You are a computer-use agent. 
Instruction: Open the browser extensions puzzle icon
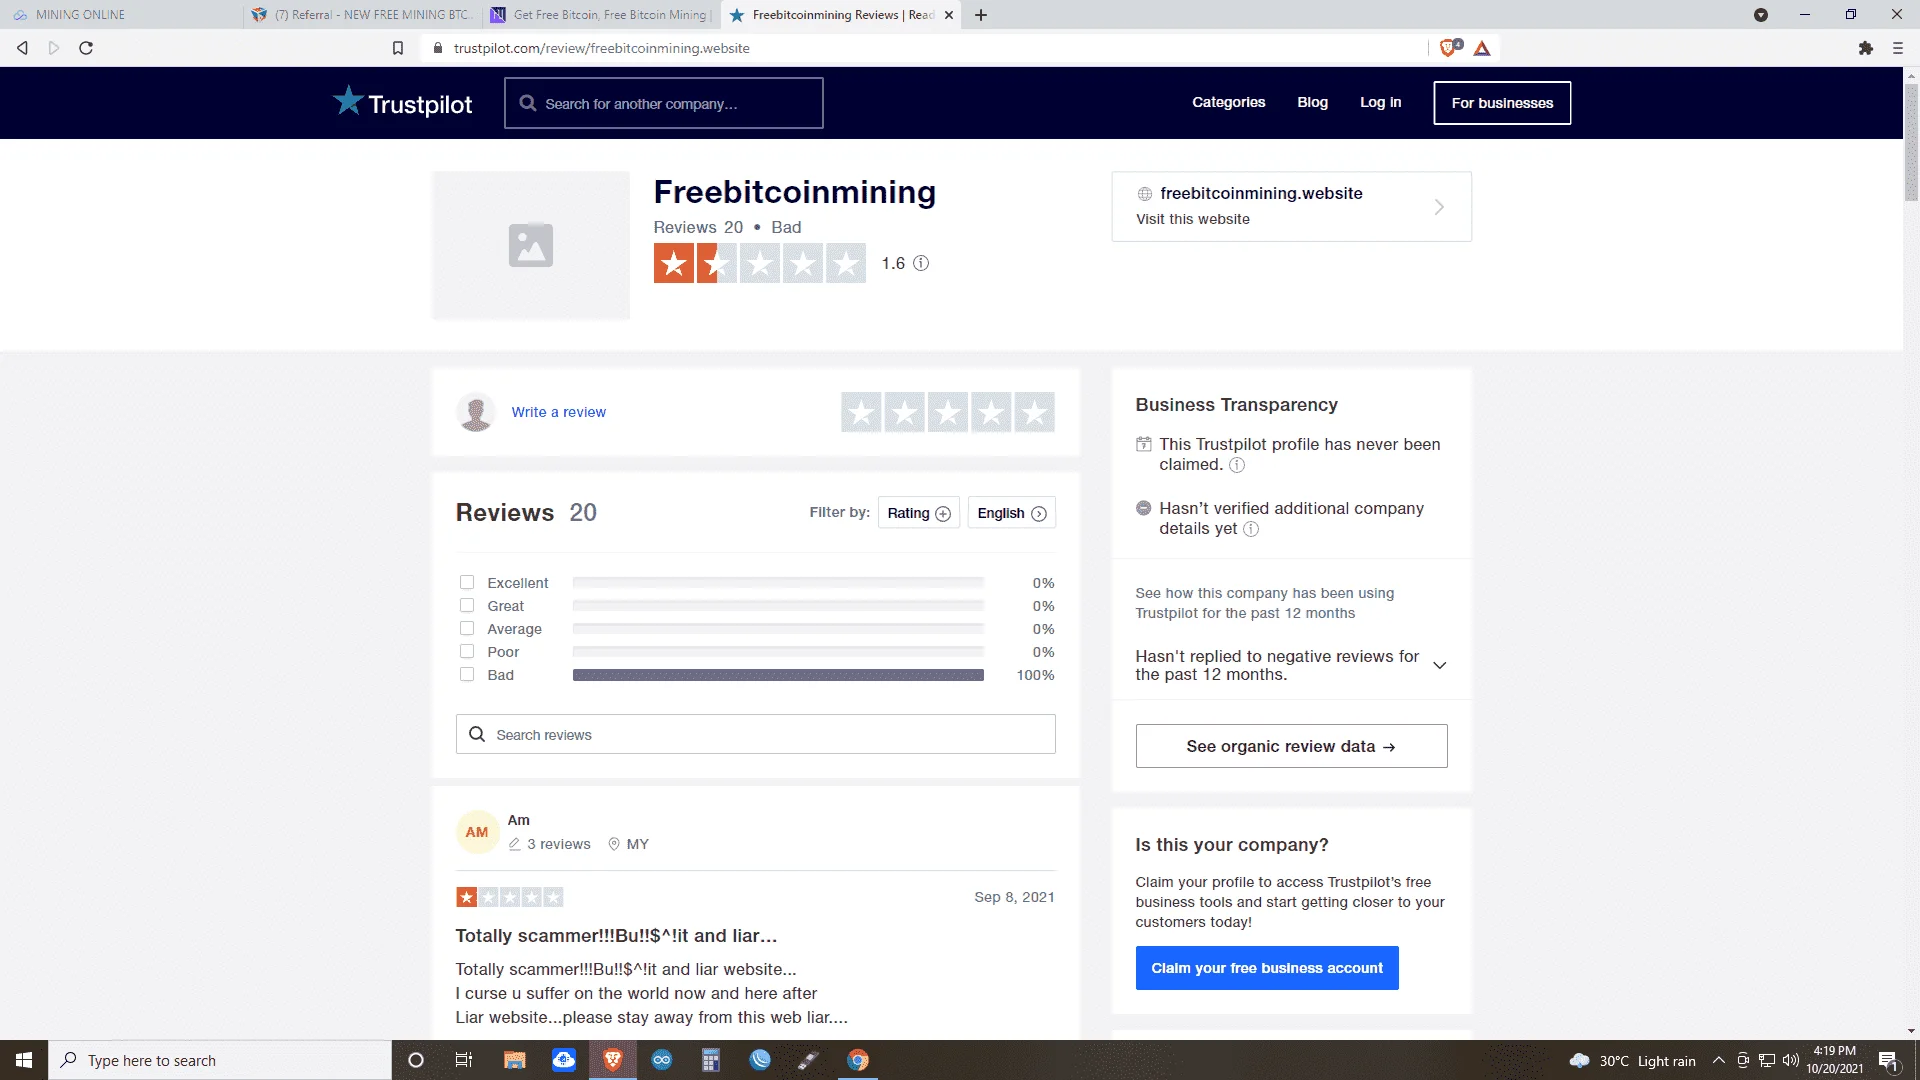point(1866,48)
